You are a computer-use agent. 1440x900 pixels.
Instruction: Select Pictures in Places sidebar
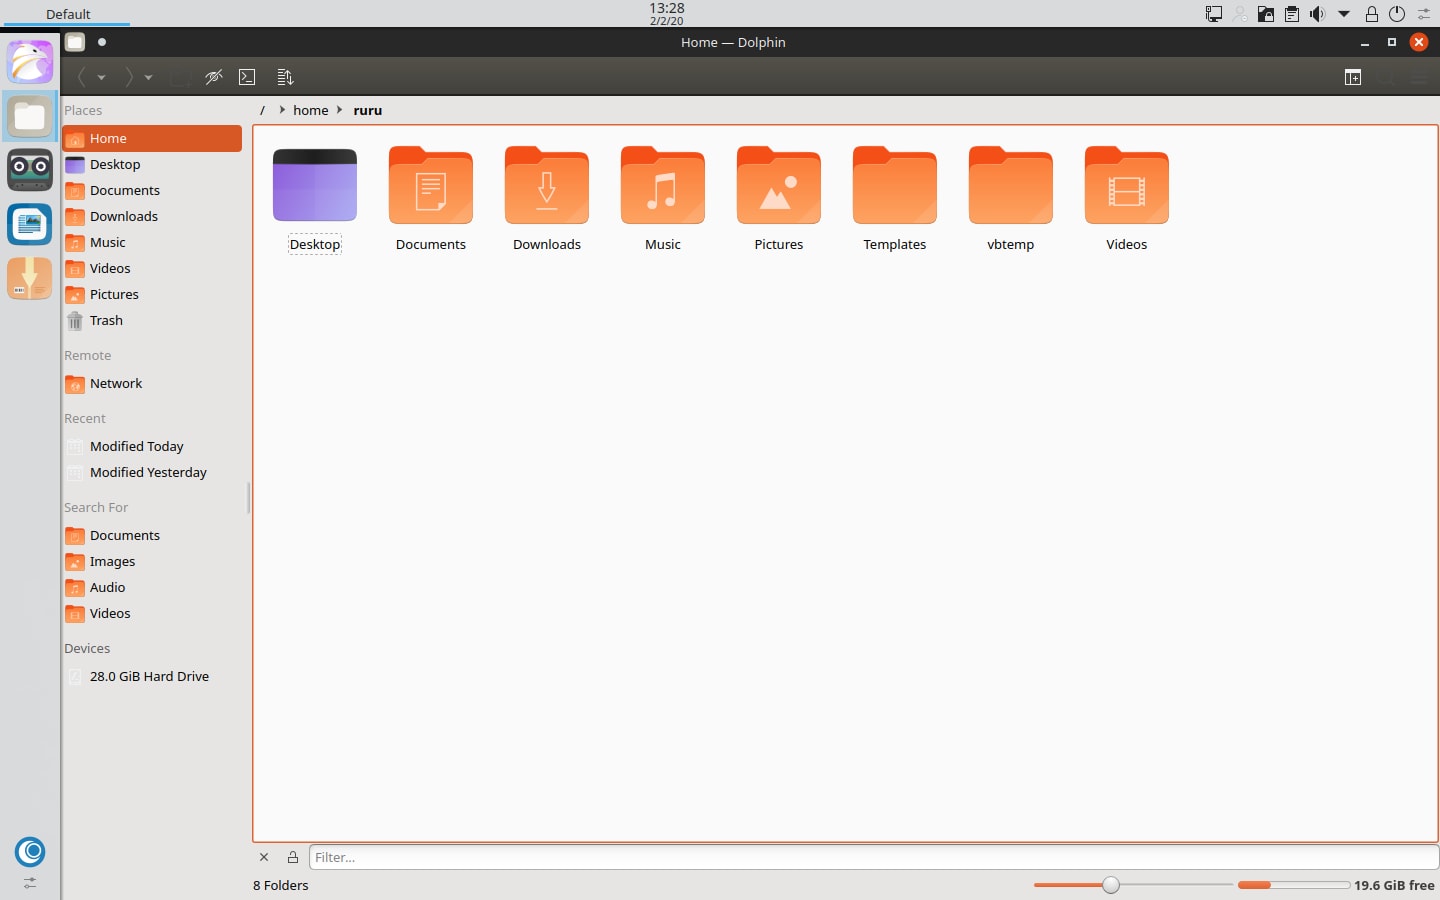152,294
